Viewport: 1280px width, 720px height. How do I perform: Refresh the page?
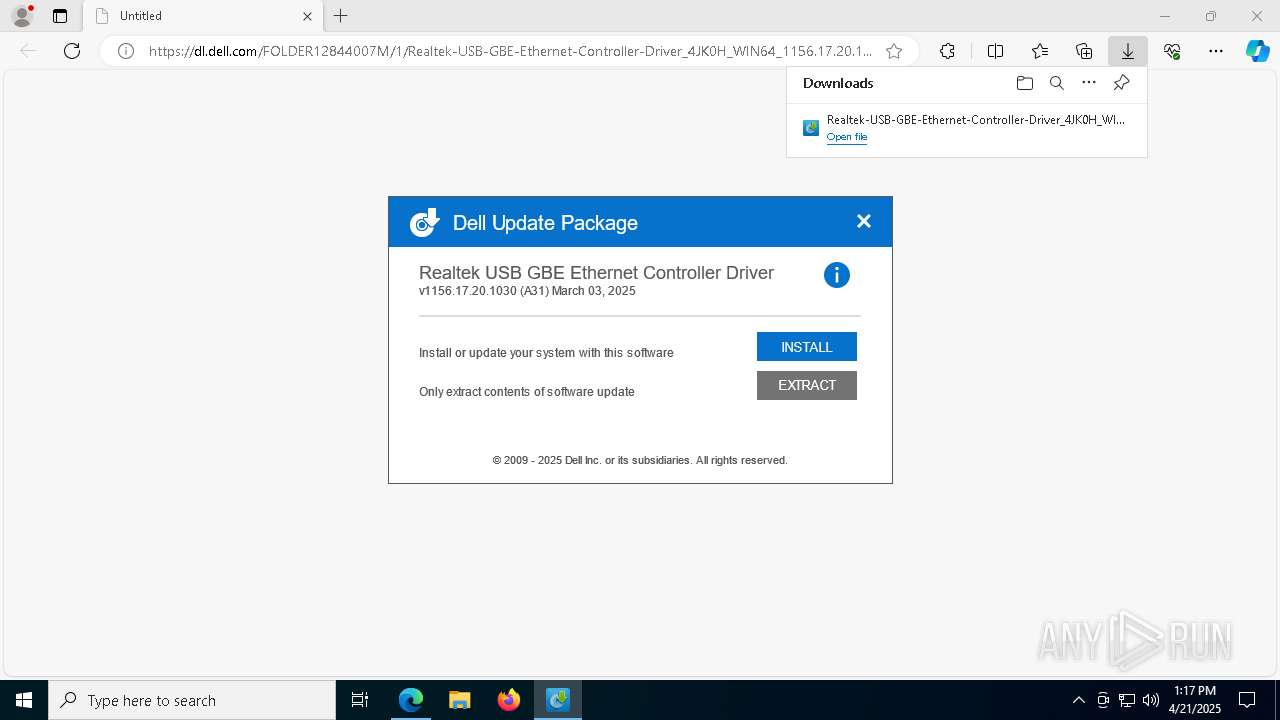click(72, 51)
